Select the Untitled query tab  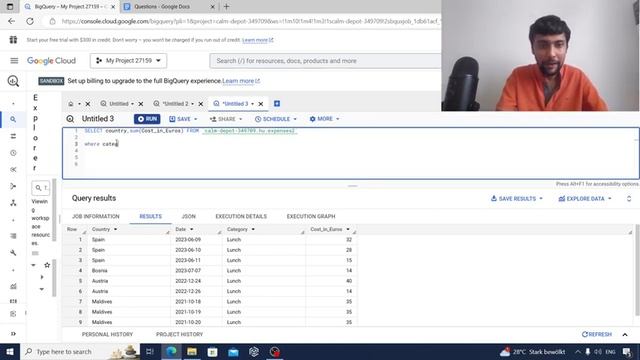pyautogui.click(x=118, y=104)
